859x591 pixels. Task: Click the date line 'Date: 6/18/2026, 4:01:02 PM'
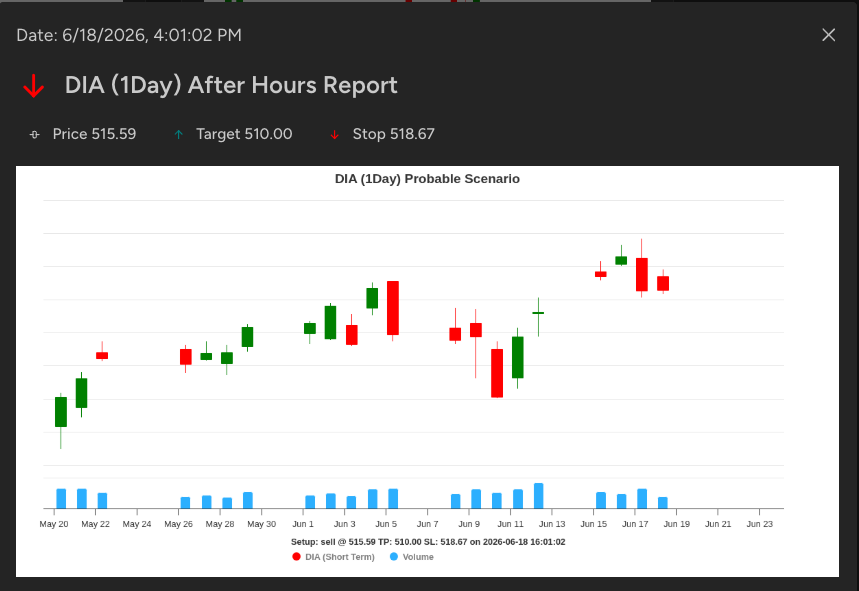(129, 35)
